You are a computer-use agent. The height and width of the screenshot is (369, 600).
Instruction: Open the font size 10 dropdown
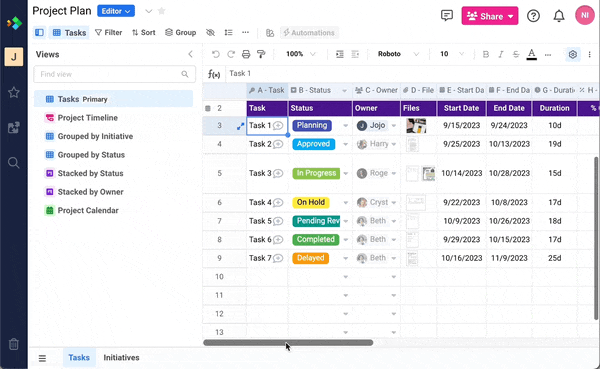coord(452,54)
